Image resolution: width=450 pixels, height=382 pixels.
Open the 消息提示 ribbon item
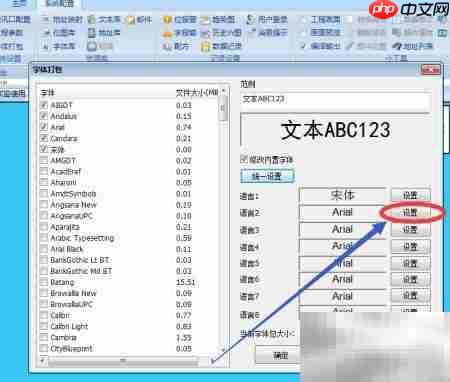(268, 33)
